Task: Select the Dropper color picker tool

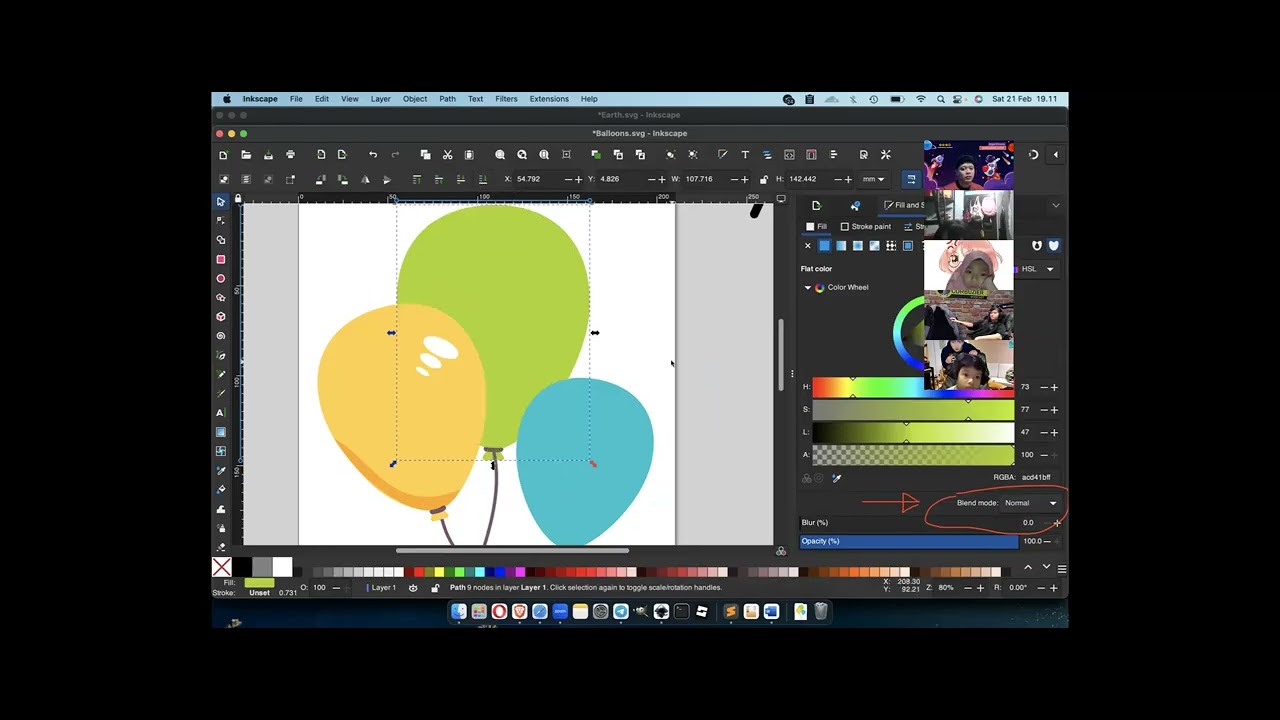Action: pos(221,470)
